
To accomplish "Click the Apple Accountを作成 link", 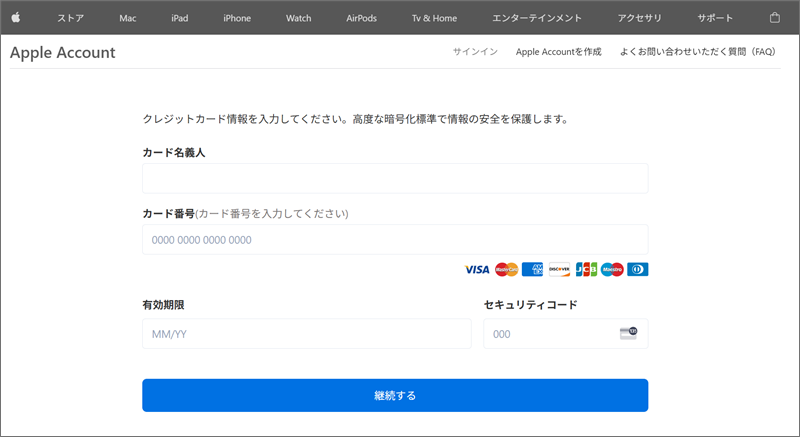I will click(559, 52).
